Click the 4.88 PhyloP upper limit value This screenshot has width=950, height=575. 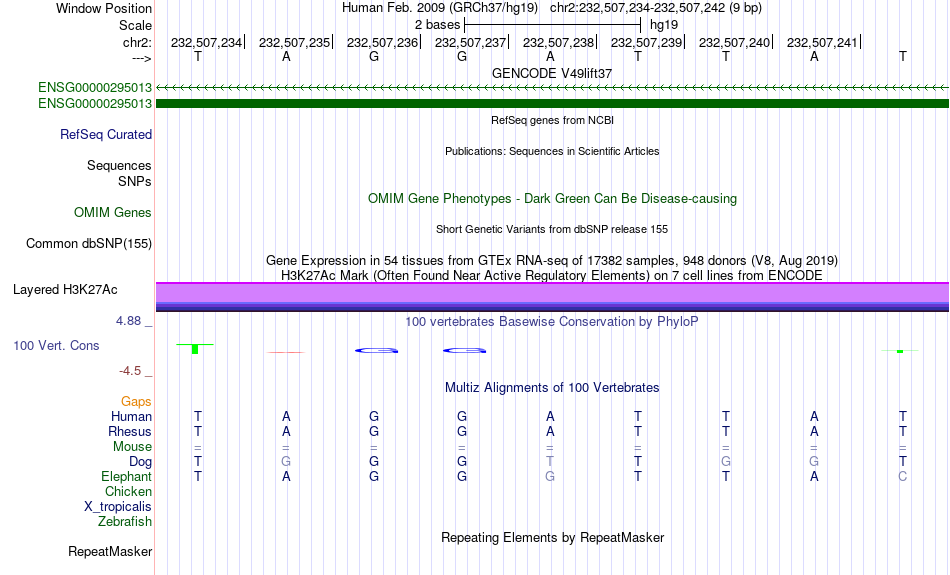click(128, 321)
